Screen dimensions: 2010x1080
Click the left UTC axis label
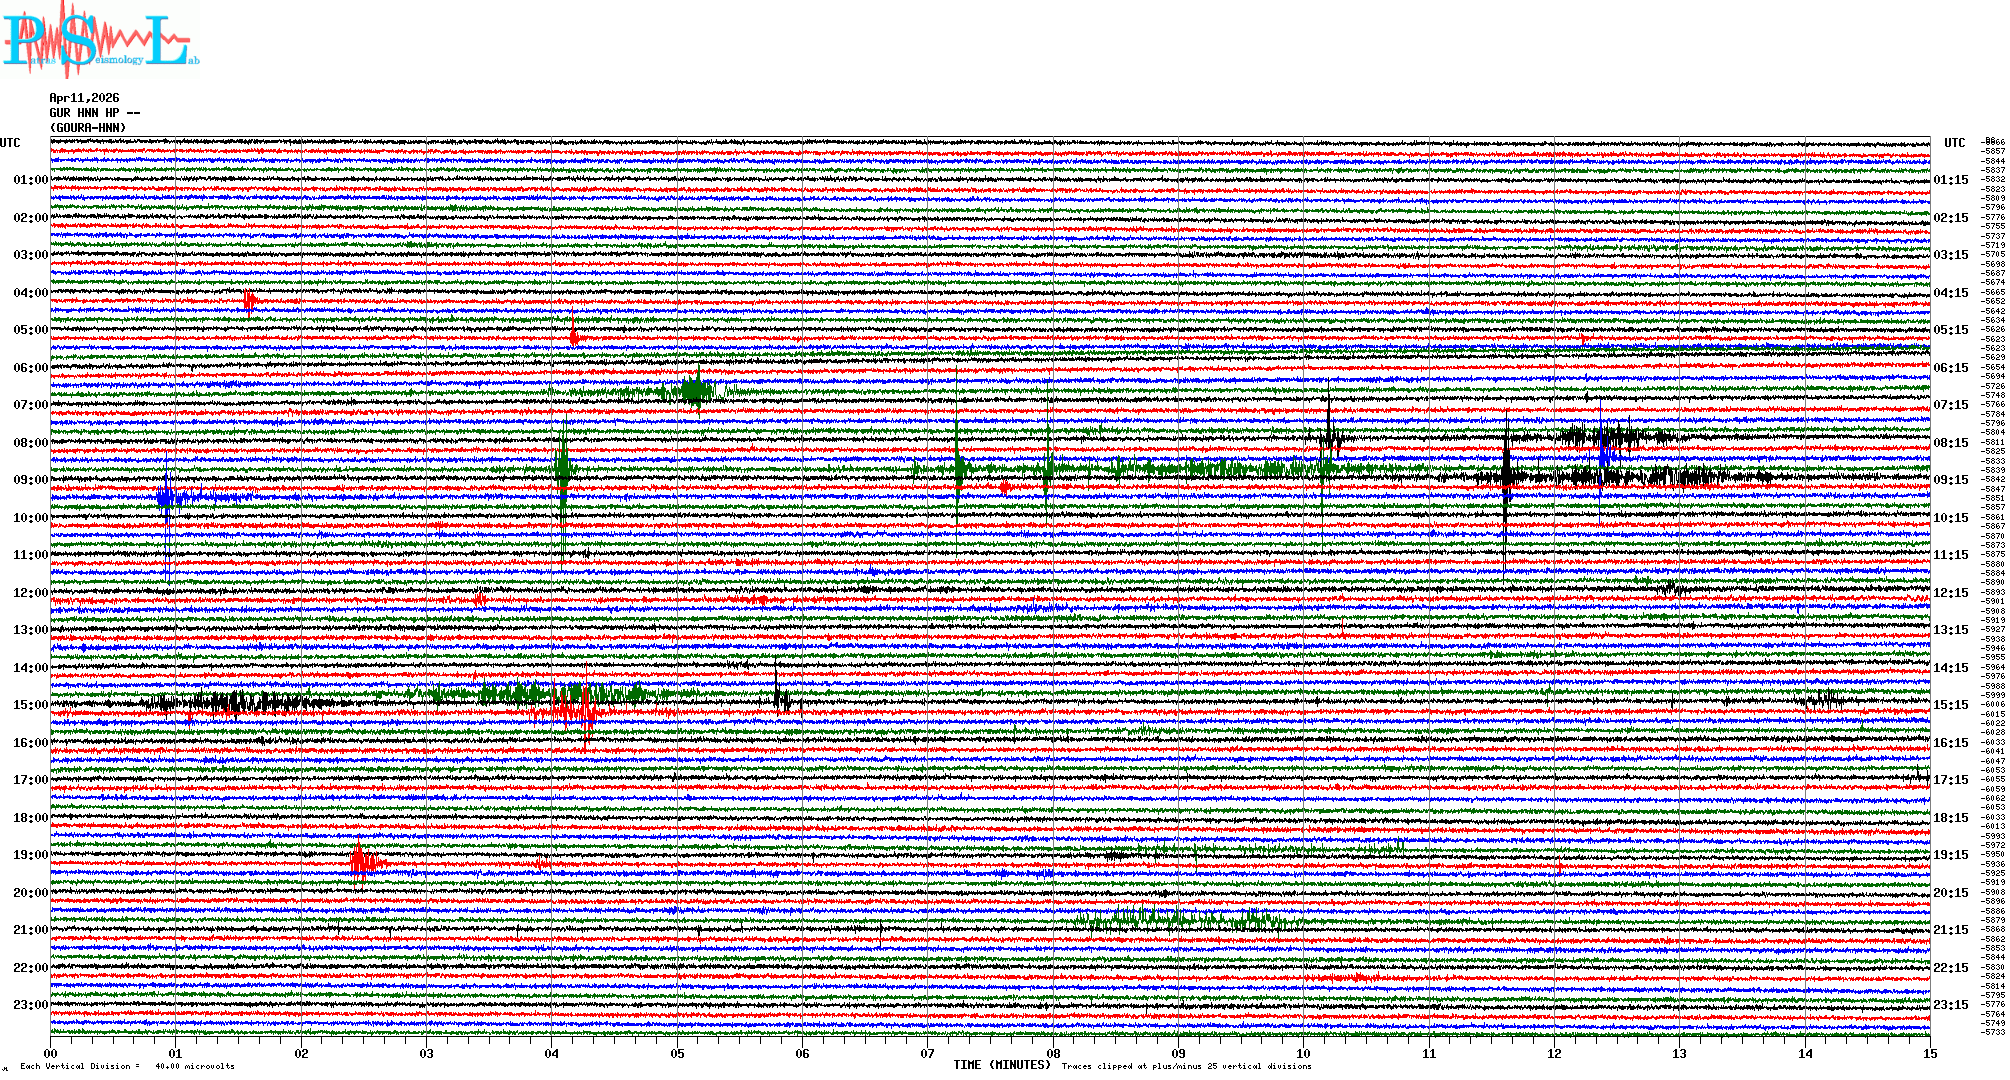(x=10, y=143)
